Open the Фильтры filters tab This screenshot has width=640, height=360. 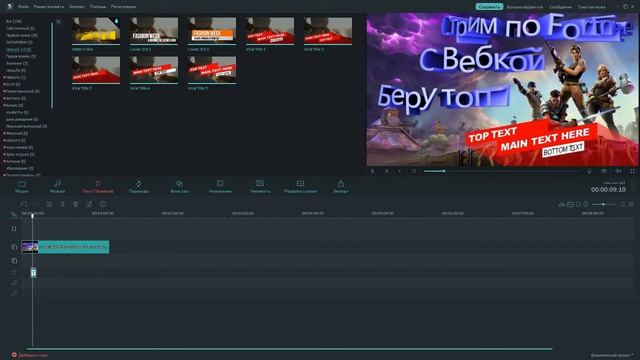pos(179,187)
